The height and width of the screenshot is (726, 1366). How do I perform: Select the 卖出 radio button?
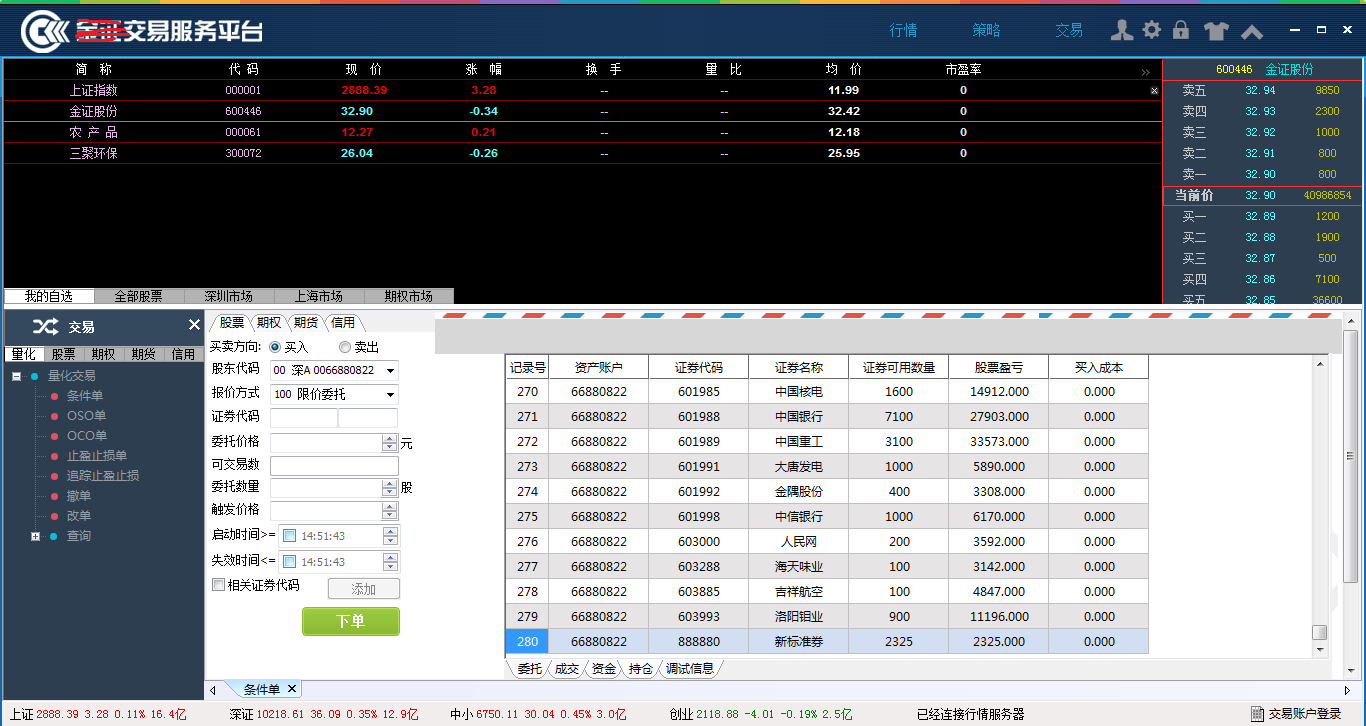(x=346, y=347)
